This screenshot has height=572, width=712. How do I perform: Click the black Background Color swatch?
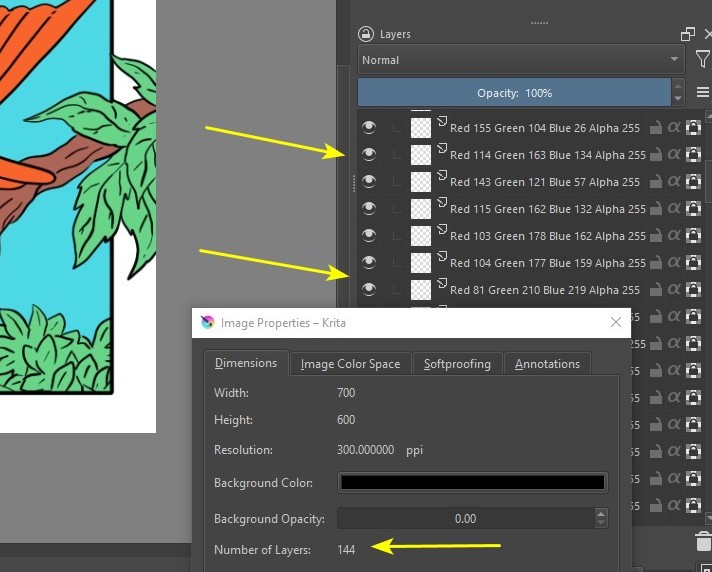point(472,482)
